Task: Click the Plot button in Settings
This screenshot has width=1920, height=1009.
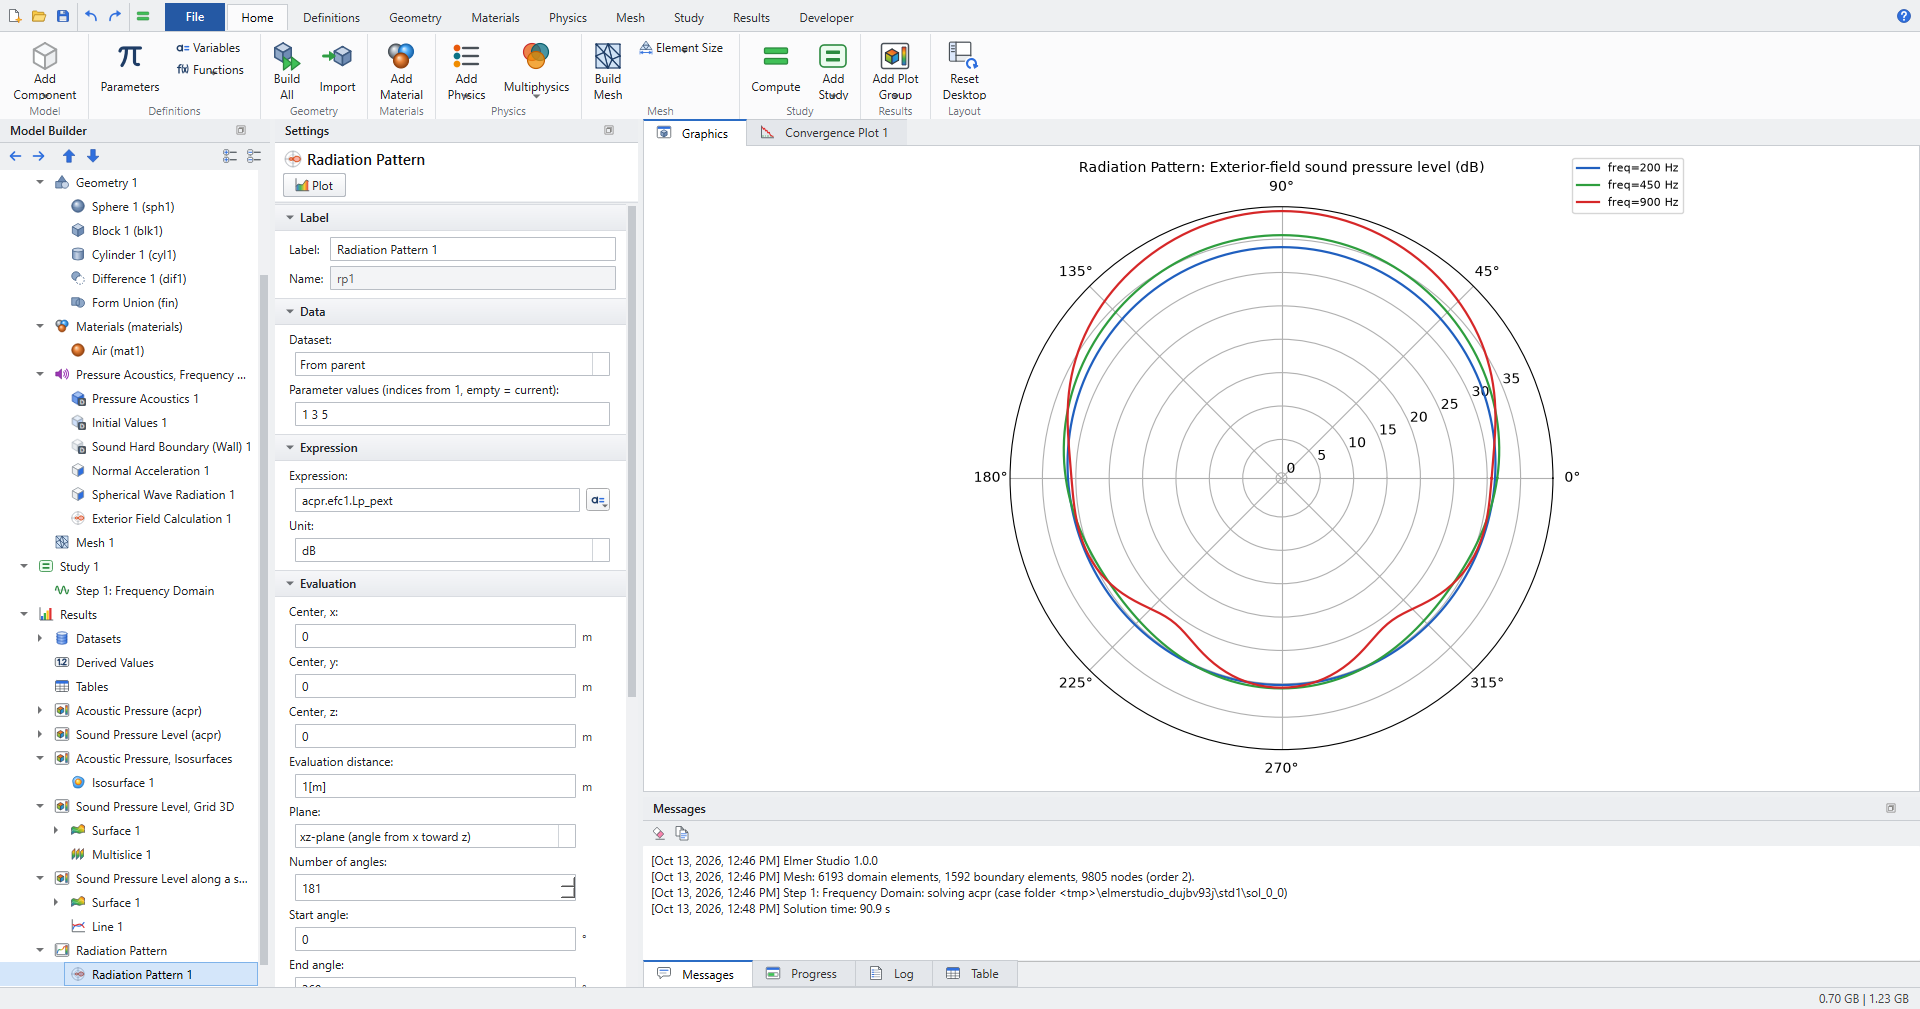Action: click(314, 185)
